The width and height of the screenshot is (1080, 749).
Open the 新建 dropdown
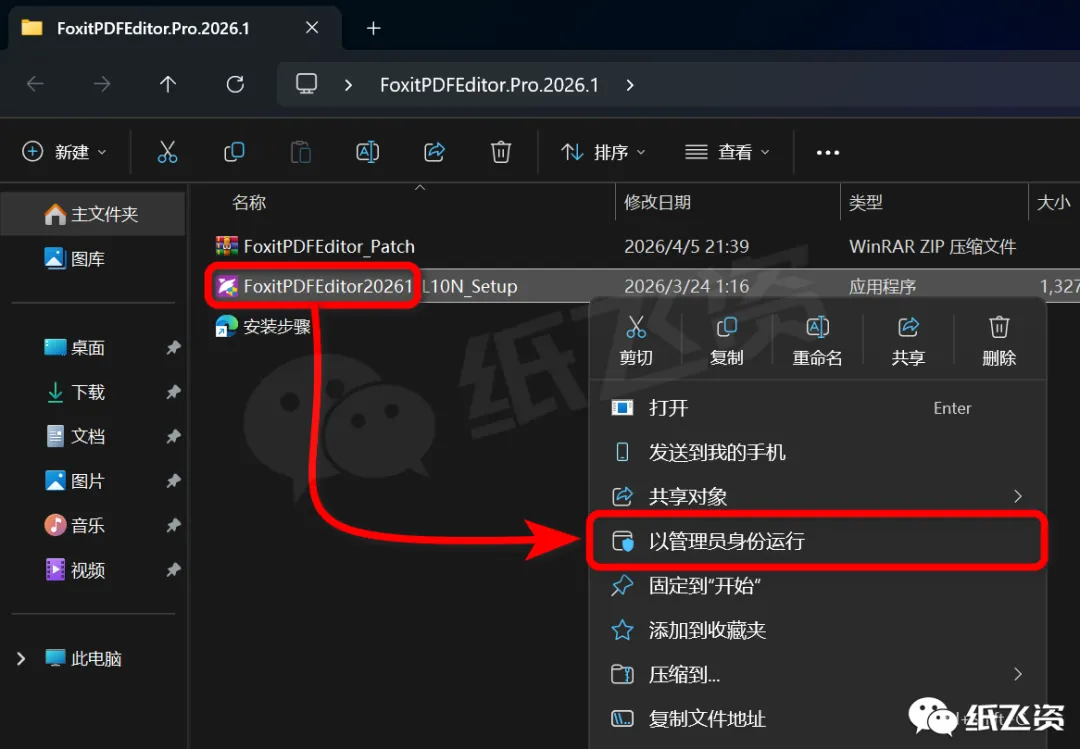(x=64, y=152)
